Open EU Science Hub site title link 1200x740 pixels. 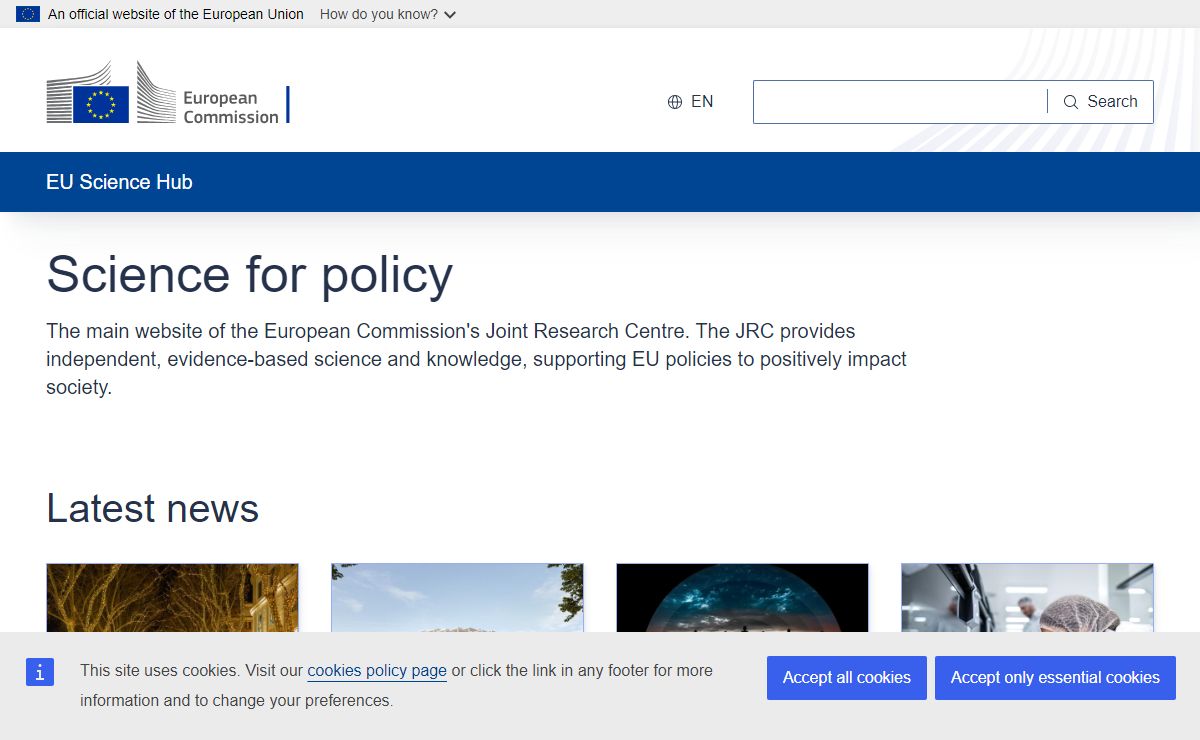(x=119, y=182)
